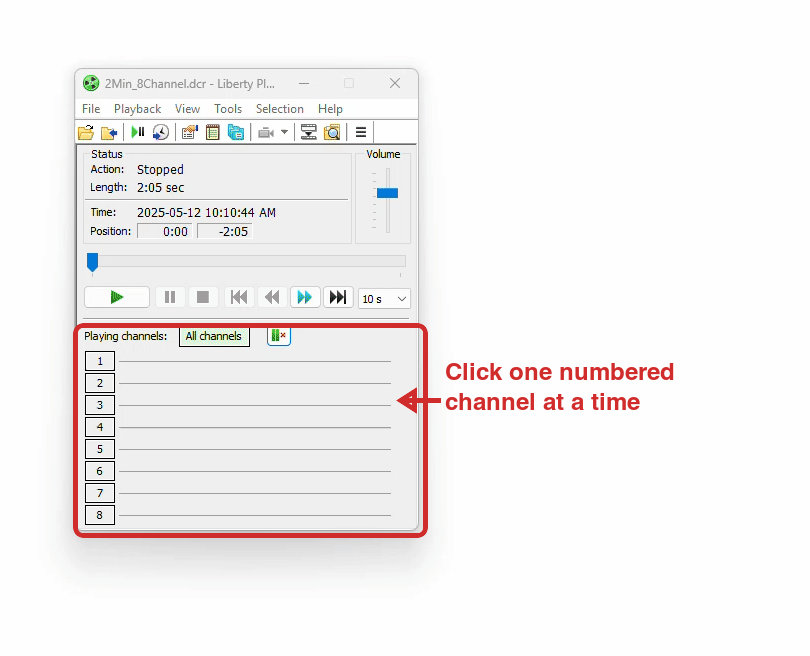Open the Help menu
810x656 pixels.
[330, 109]
